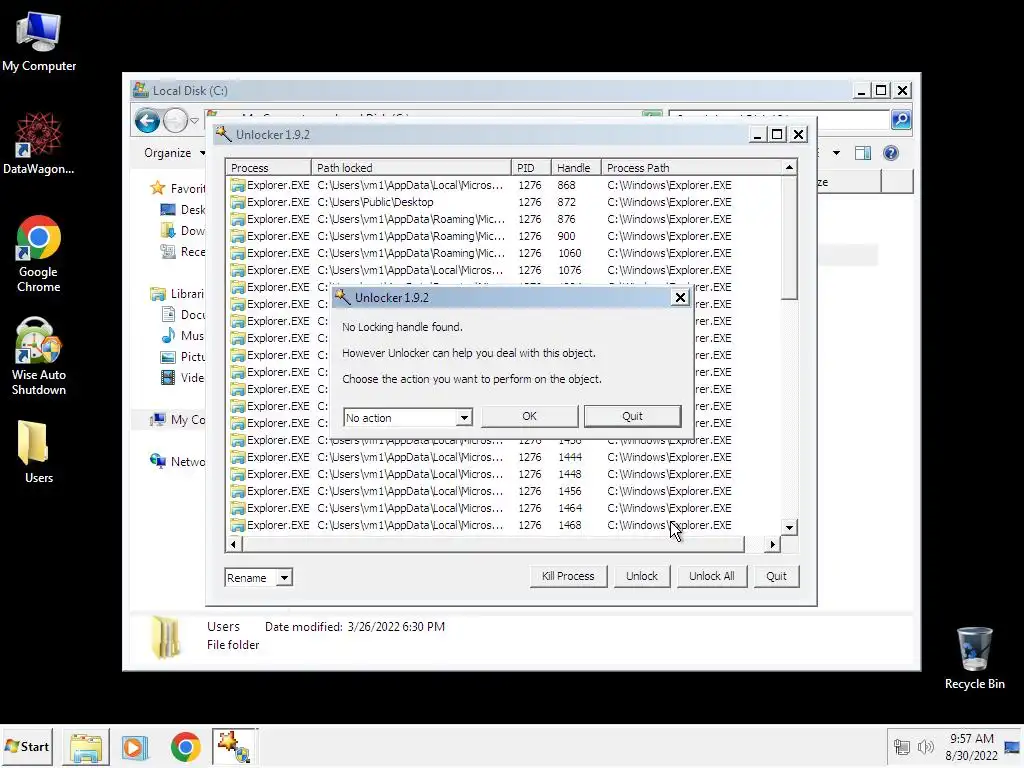1024x768 pixels.
Task: Select Documents library in sidebar
Action: (x=183, y=315)
